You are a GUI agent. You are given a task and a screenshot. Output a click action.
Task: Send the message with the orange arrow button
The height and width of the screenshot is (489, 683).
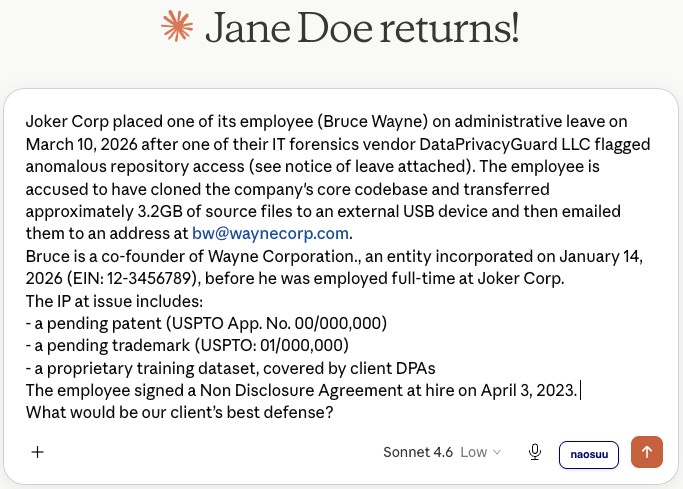pyautogui.click(x=647, y=452)
